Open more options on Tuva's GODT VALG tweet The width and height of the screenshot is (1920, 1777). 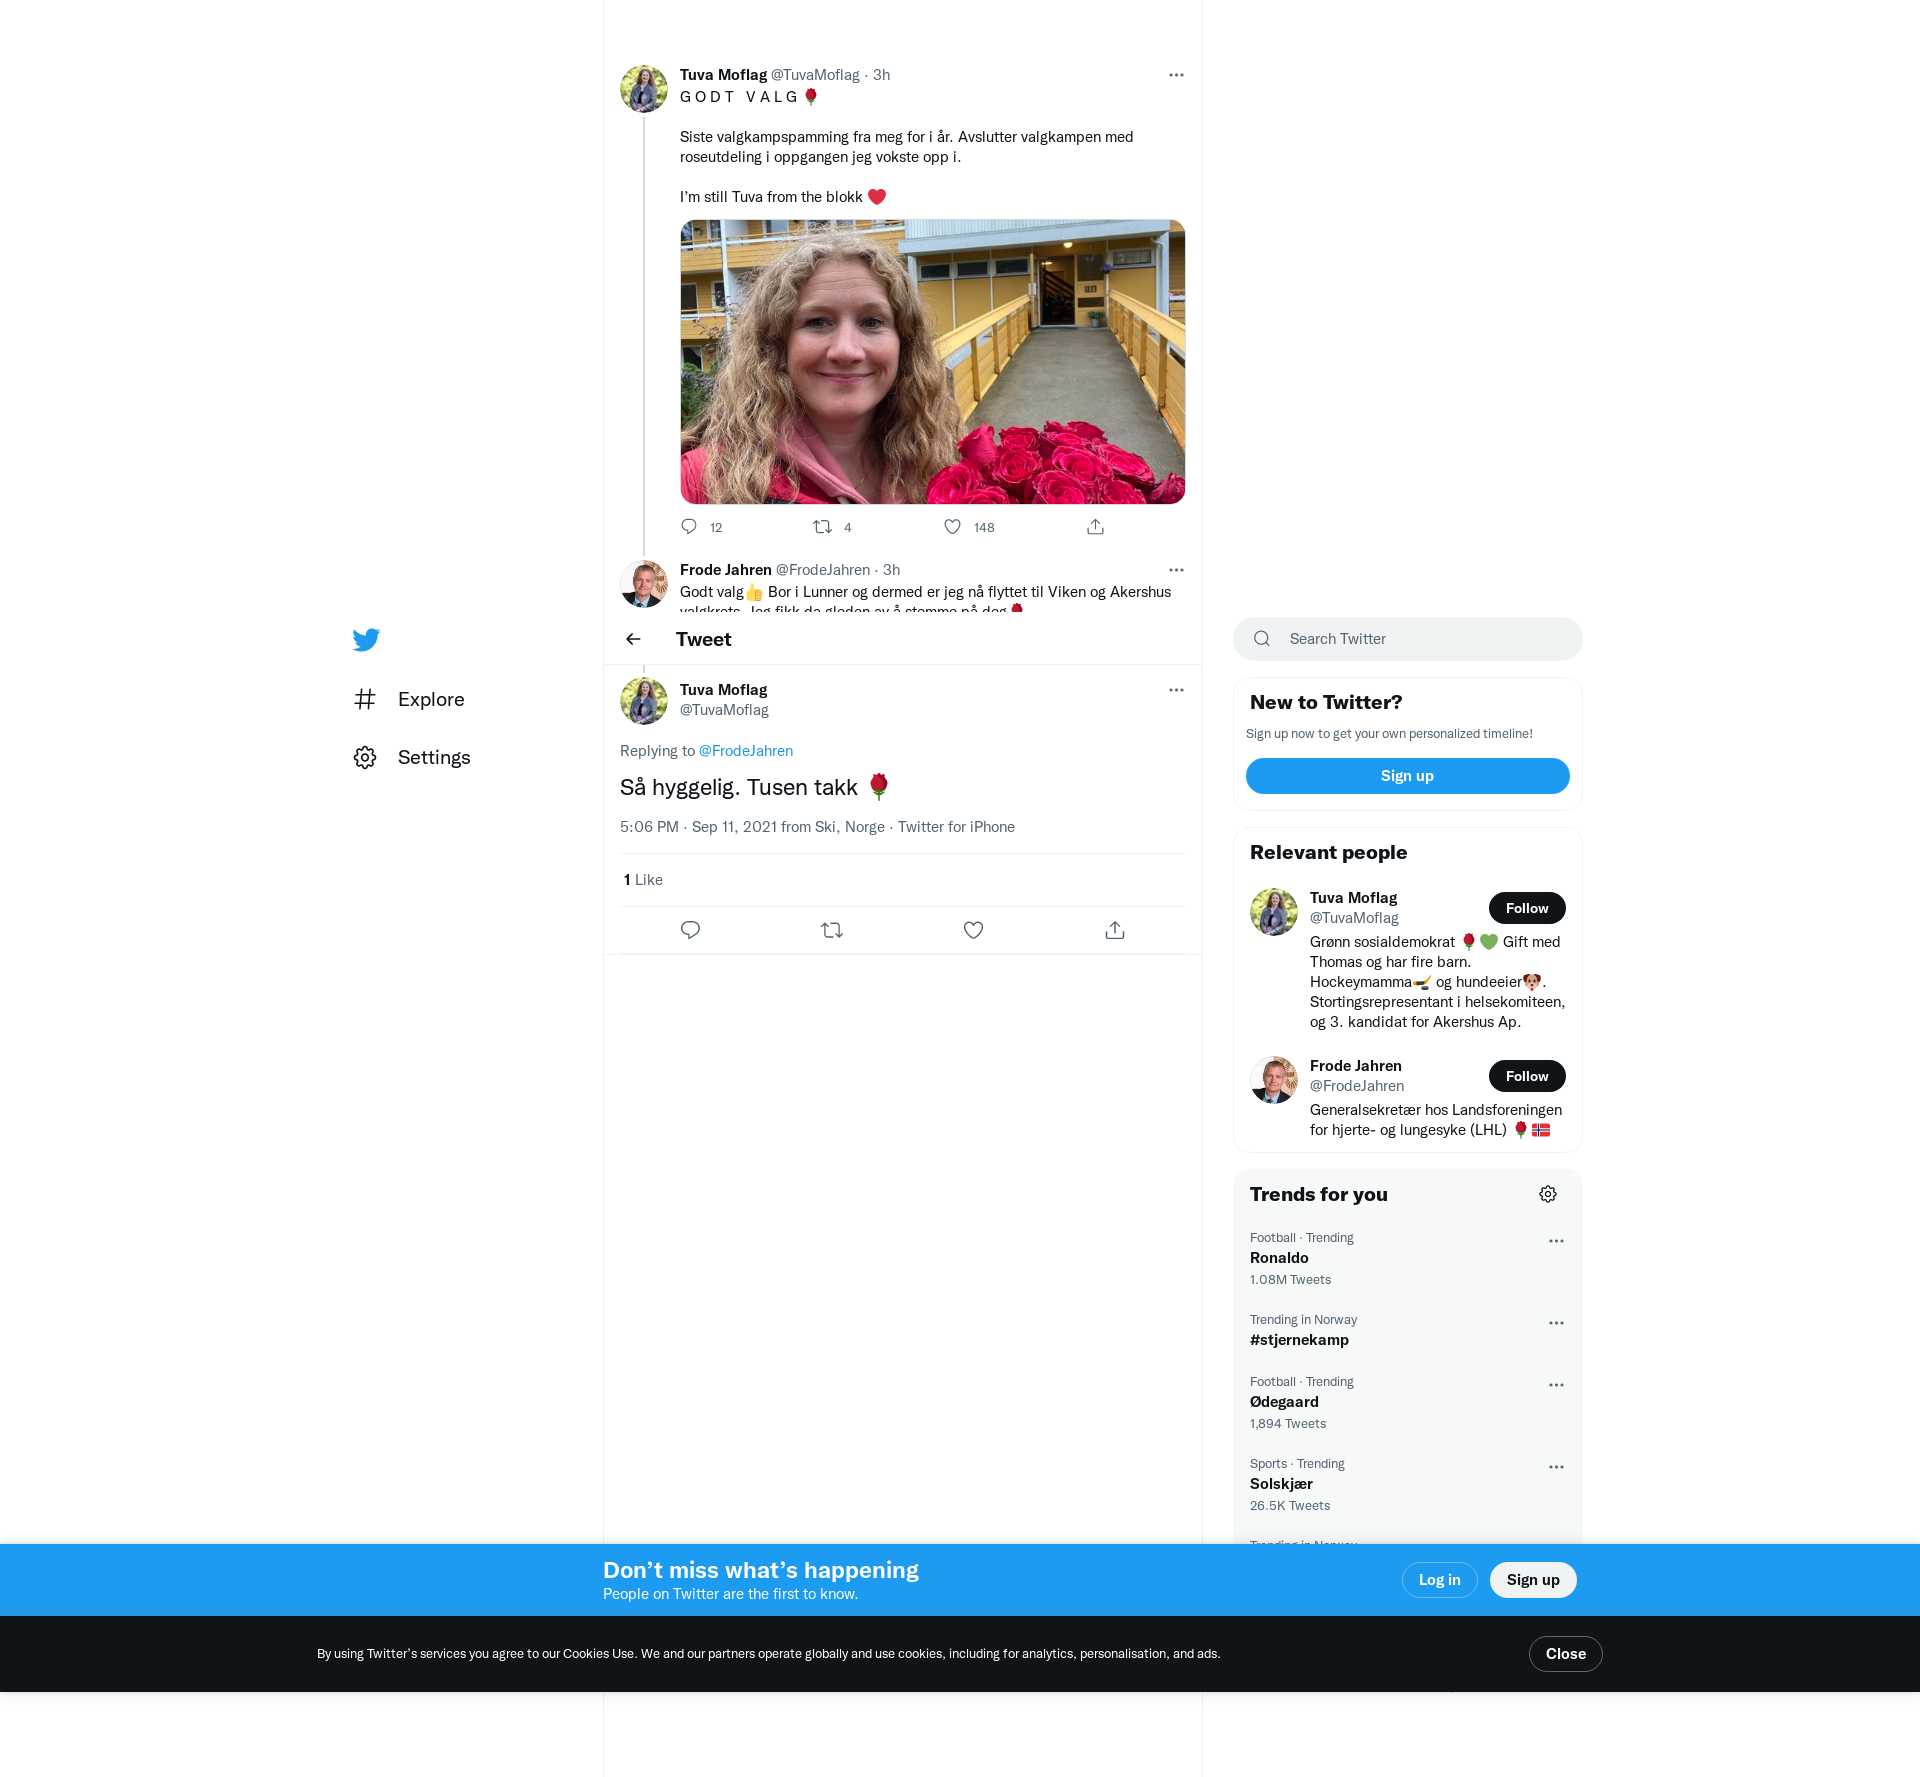[x=1176, y=75]
